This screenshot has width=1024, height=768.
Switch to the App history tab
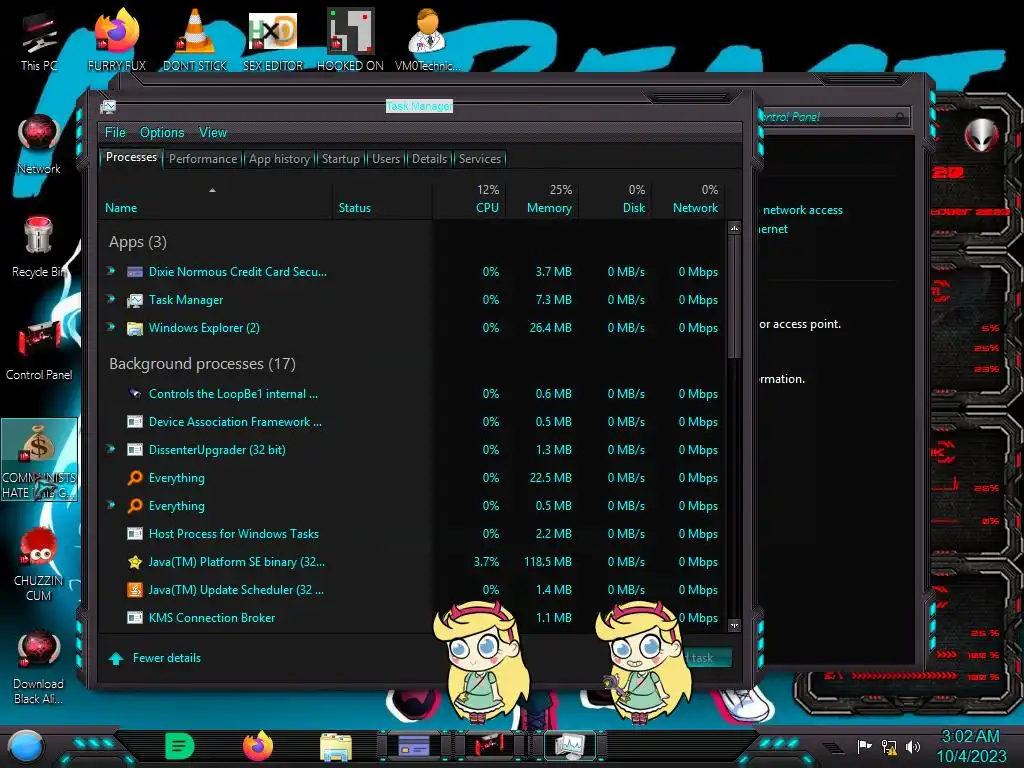tap(280, 159)
